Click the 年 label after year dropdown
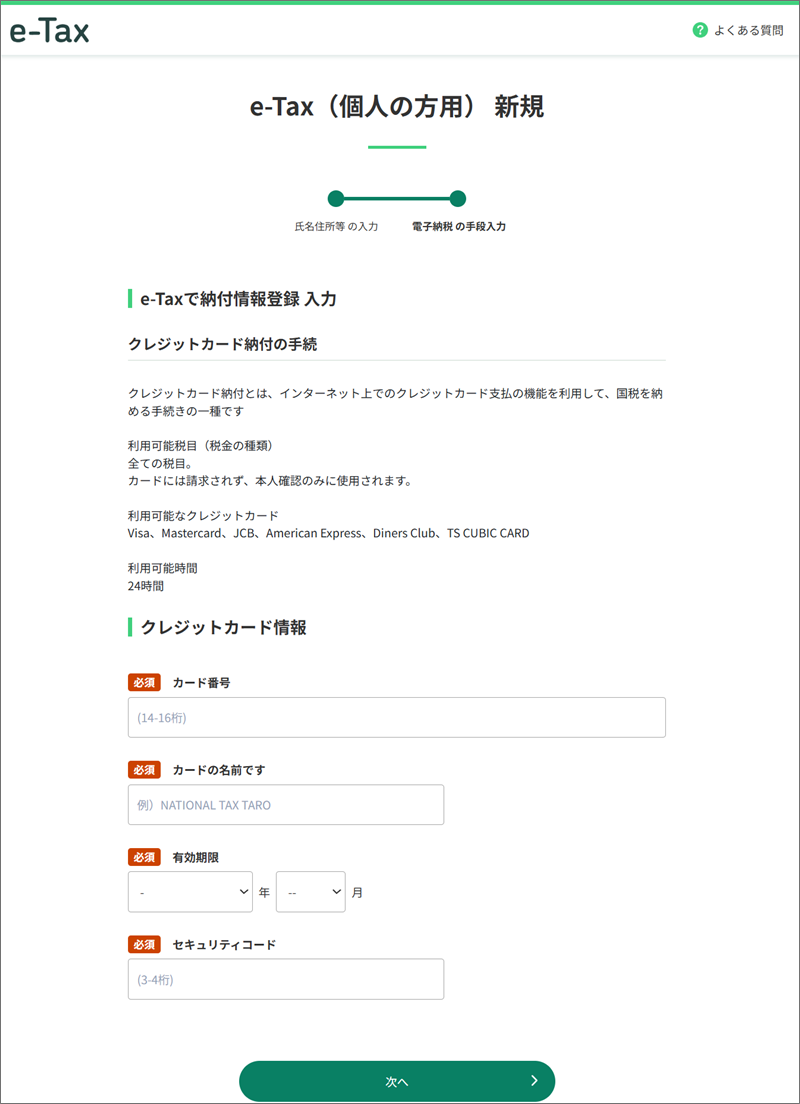The image size is (800, 1104). [x=264, y=893]
